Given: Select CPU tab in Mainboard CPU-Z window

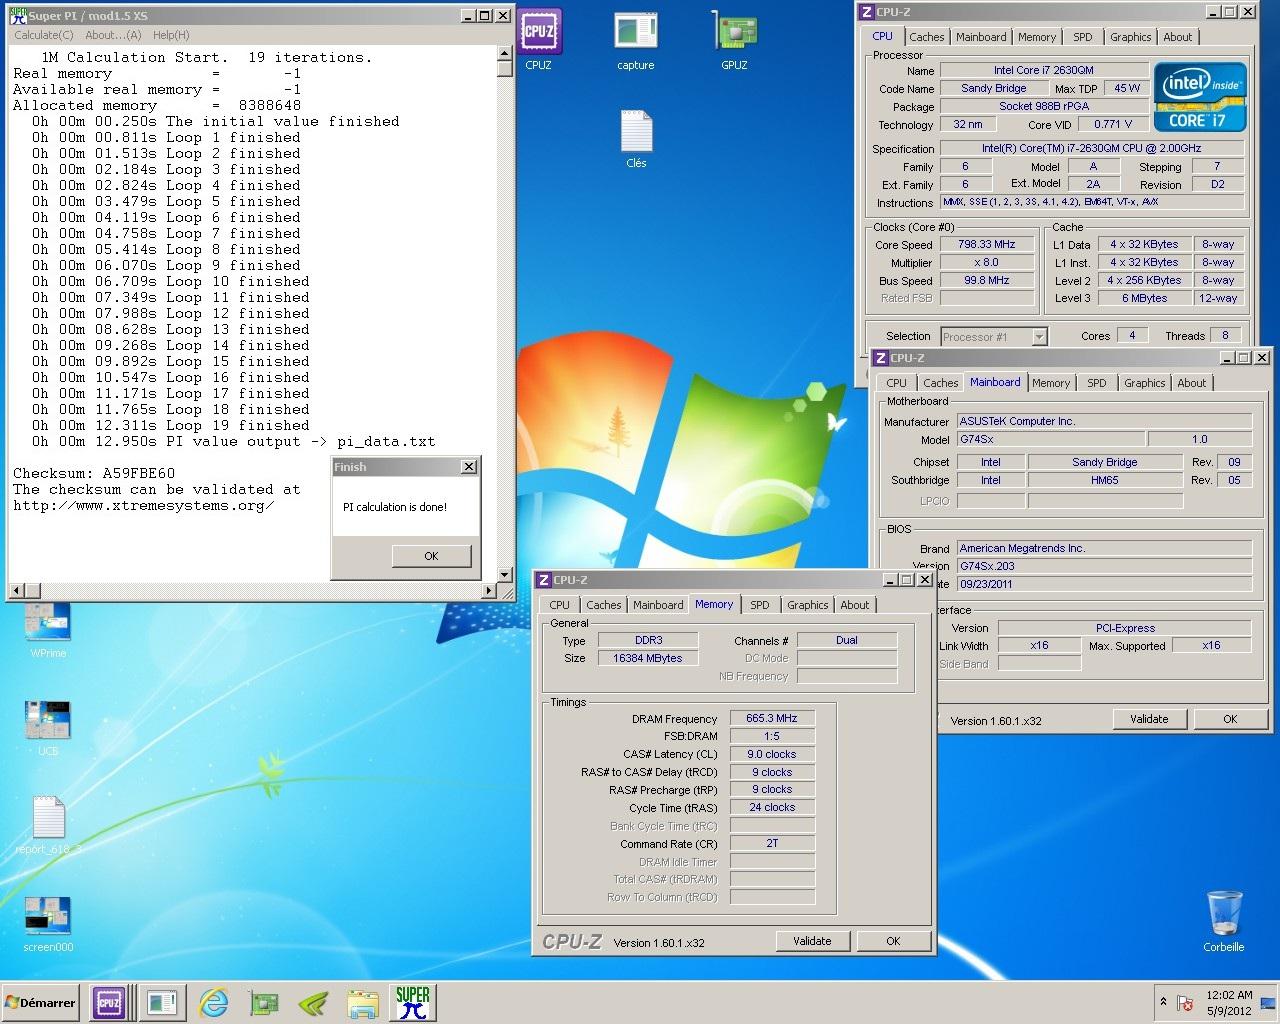Looking at the screenshot, I should (x=897, y=383).
